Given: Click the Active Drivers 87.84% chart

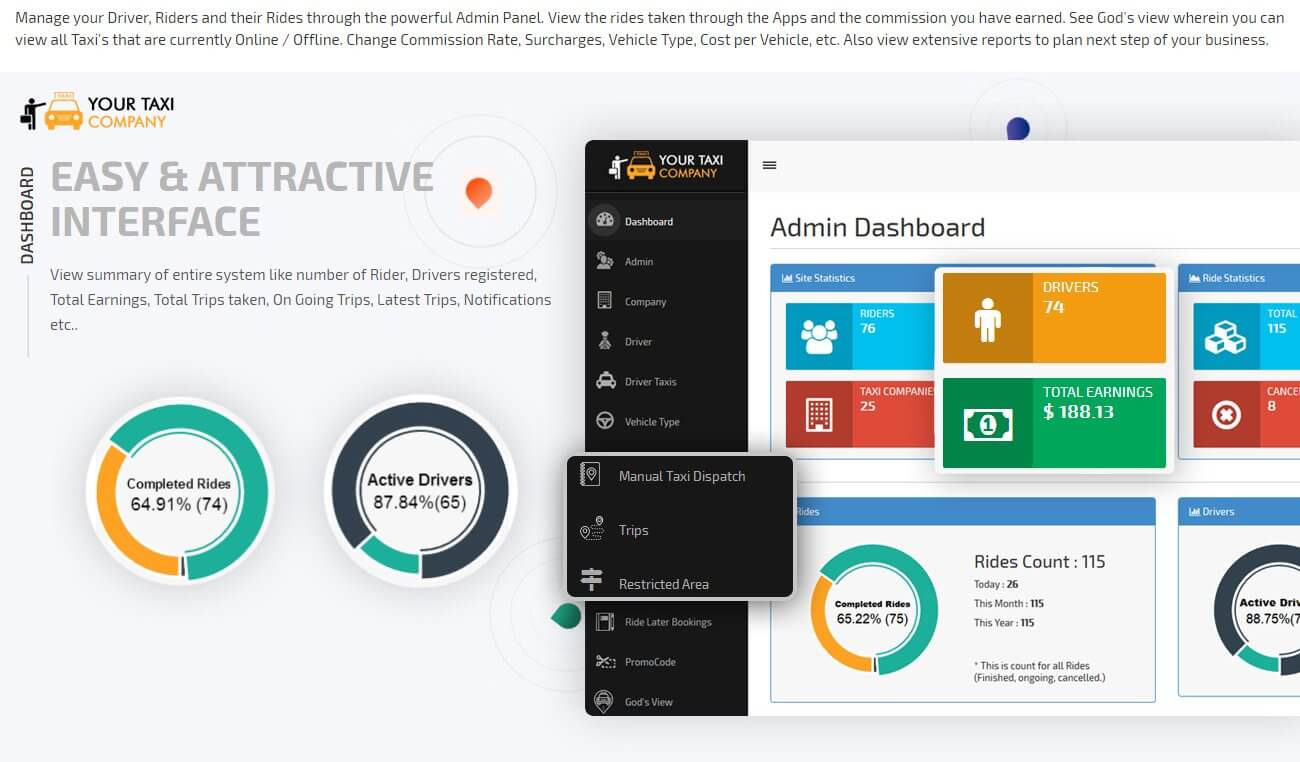Looking at the screenshot, I should pyautogui.click(x=421, y=491).
